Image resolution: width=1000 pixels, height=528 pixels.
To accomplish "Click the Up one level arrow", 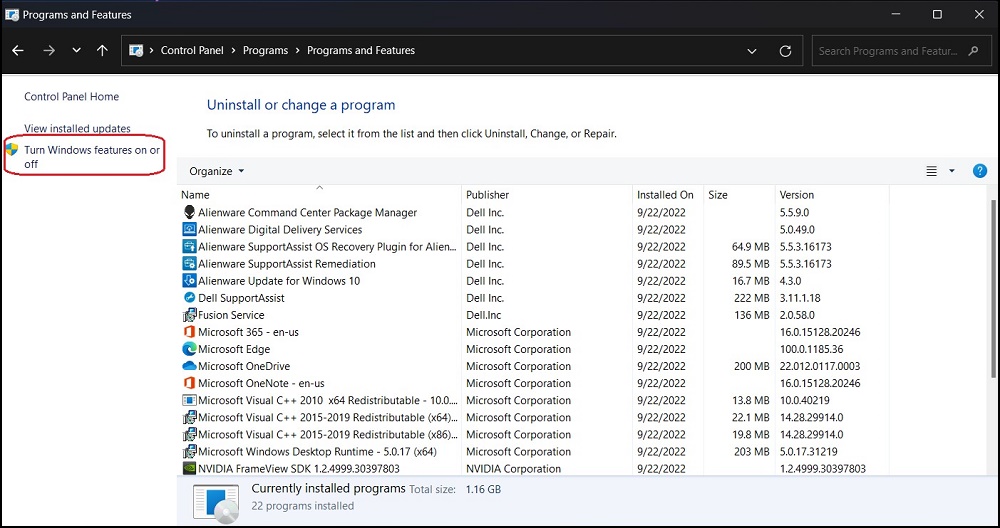I will tap(102, 51).
